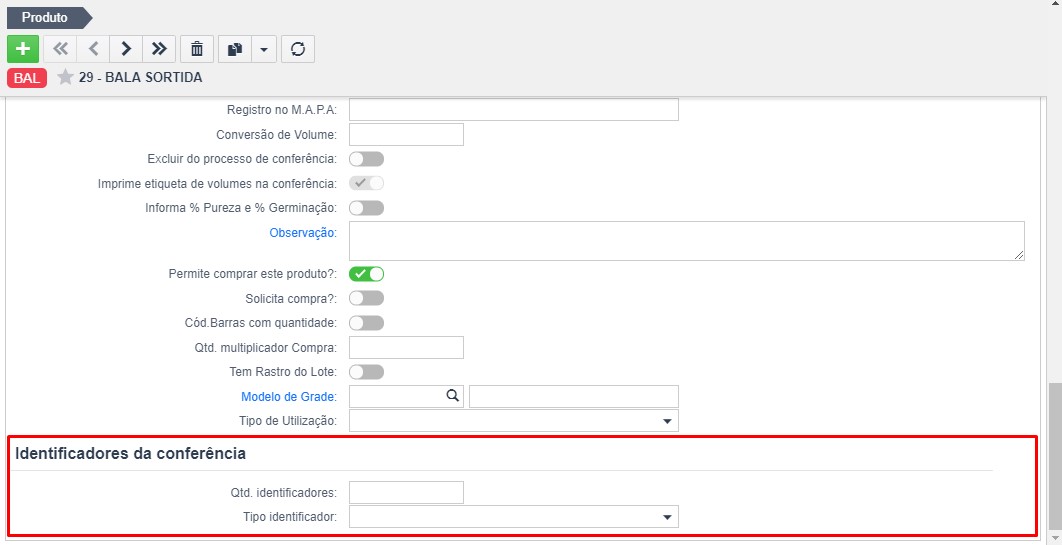
Task: Click the Qtd. multiplicador Compra field
Action: (x=406, y=347)
